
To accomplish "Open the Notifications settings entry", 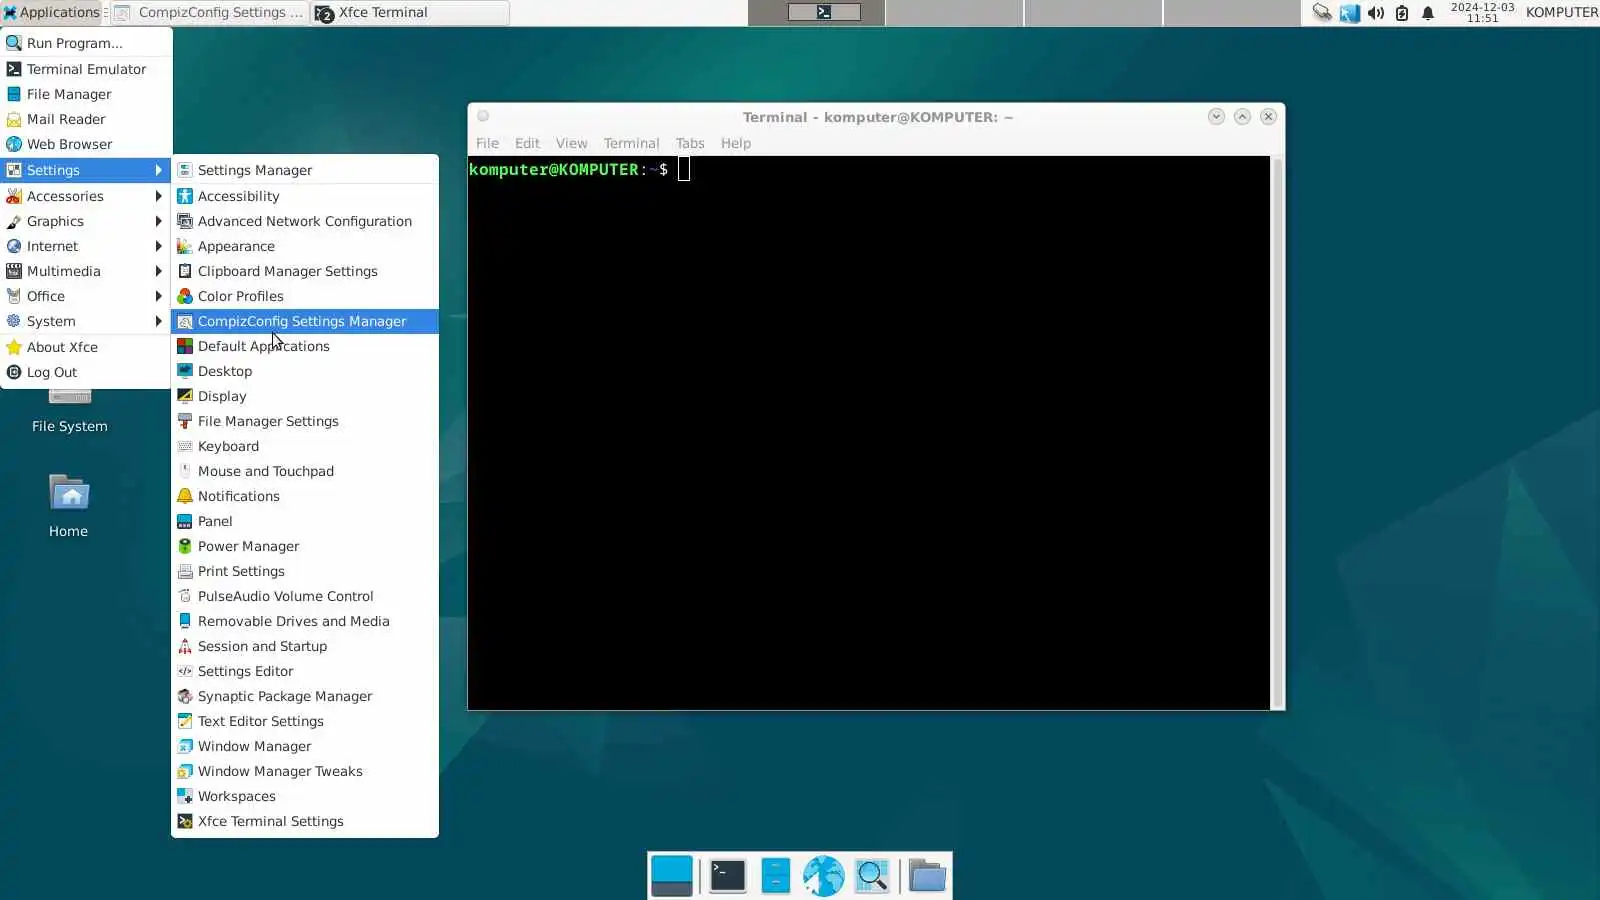I will pyautogui.click(x=305, y=496).
